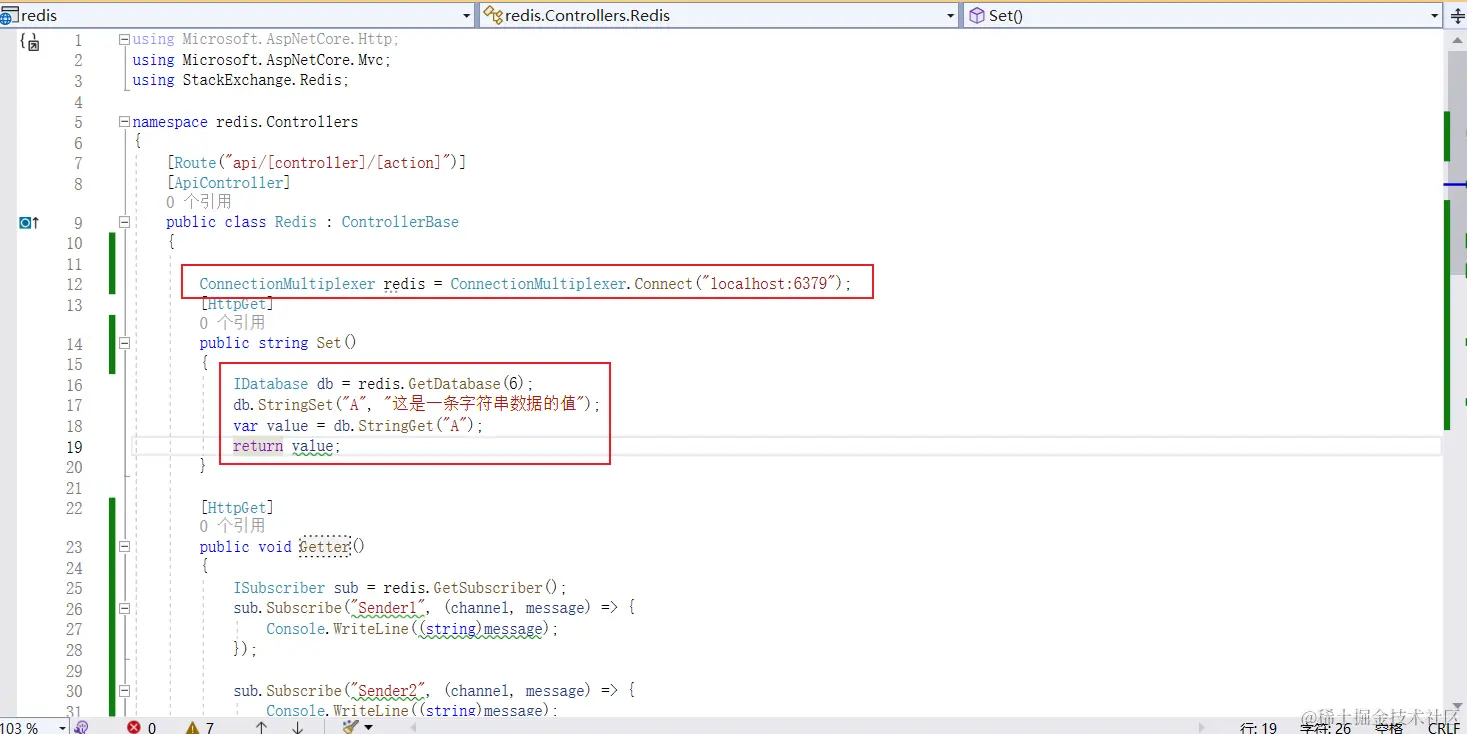This screenshot has height=734, width=1467.
Task: Click the '0 个引用' reference link above Getter()
Action: pos(232,526)
